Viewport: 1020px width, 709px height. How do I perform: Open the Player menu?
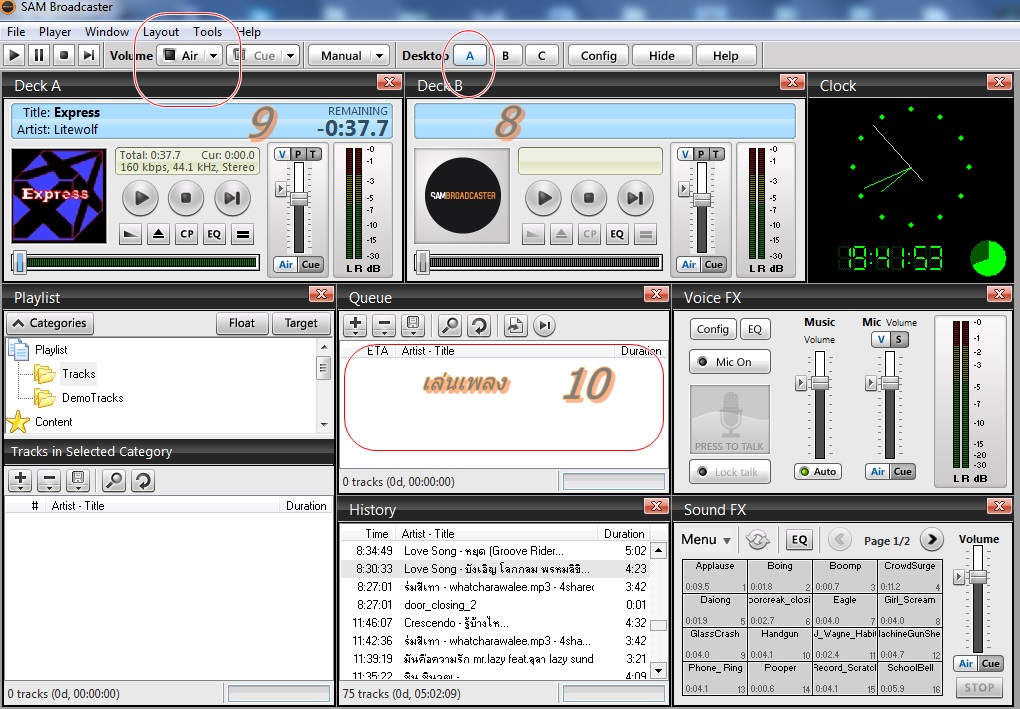[55, 32]
